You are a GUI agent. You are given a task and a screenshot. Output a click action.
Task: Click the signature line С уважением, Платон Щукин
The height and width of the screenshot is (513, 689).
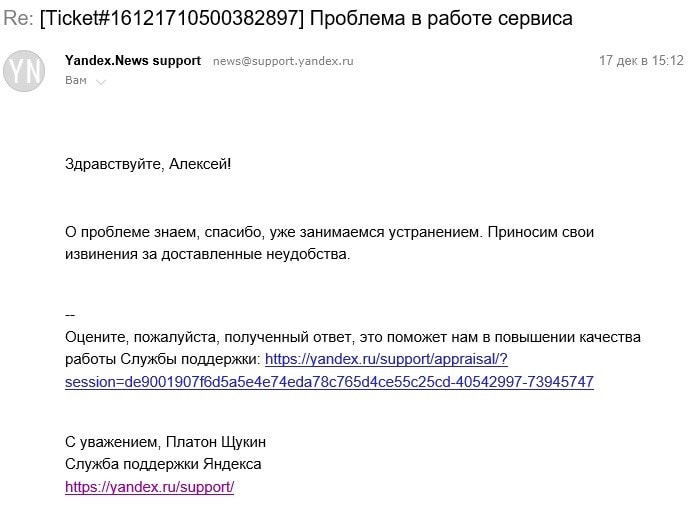pyautogui.click(x=165, y=441)
